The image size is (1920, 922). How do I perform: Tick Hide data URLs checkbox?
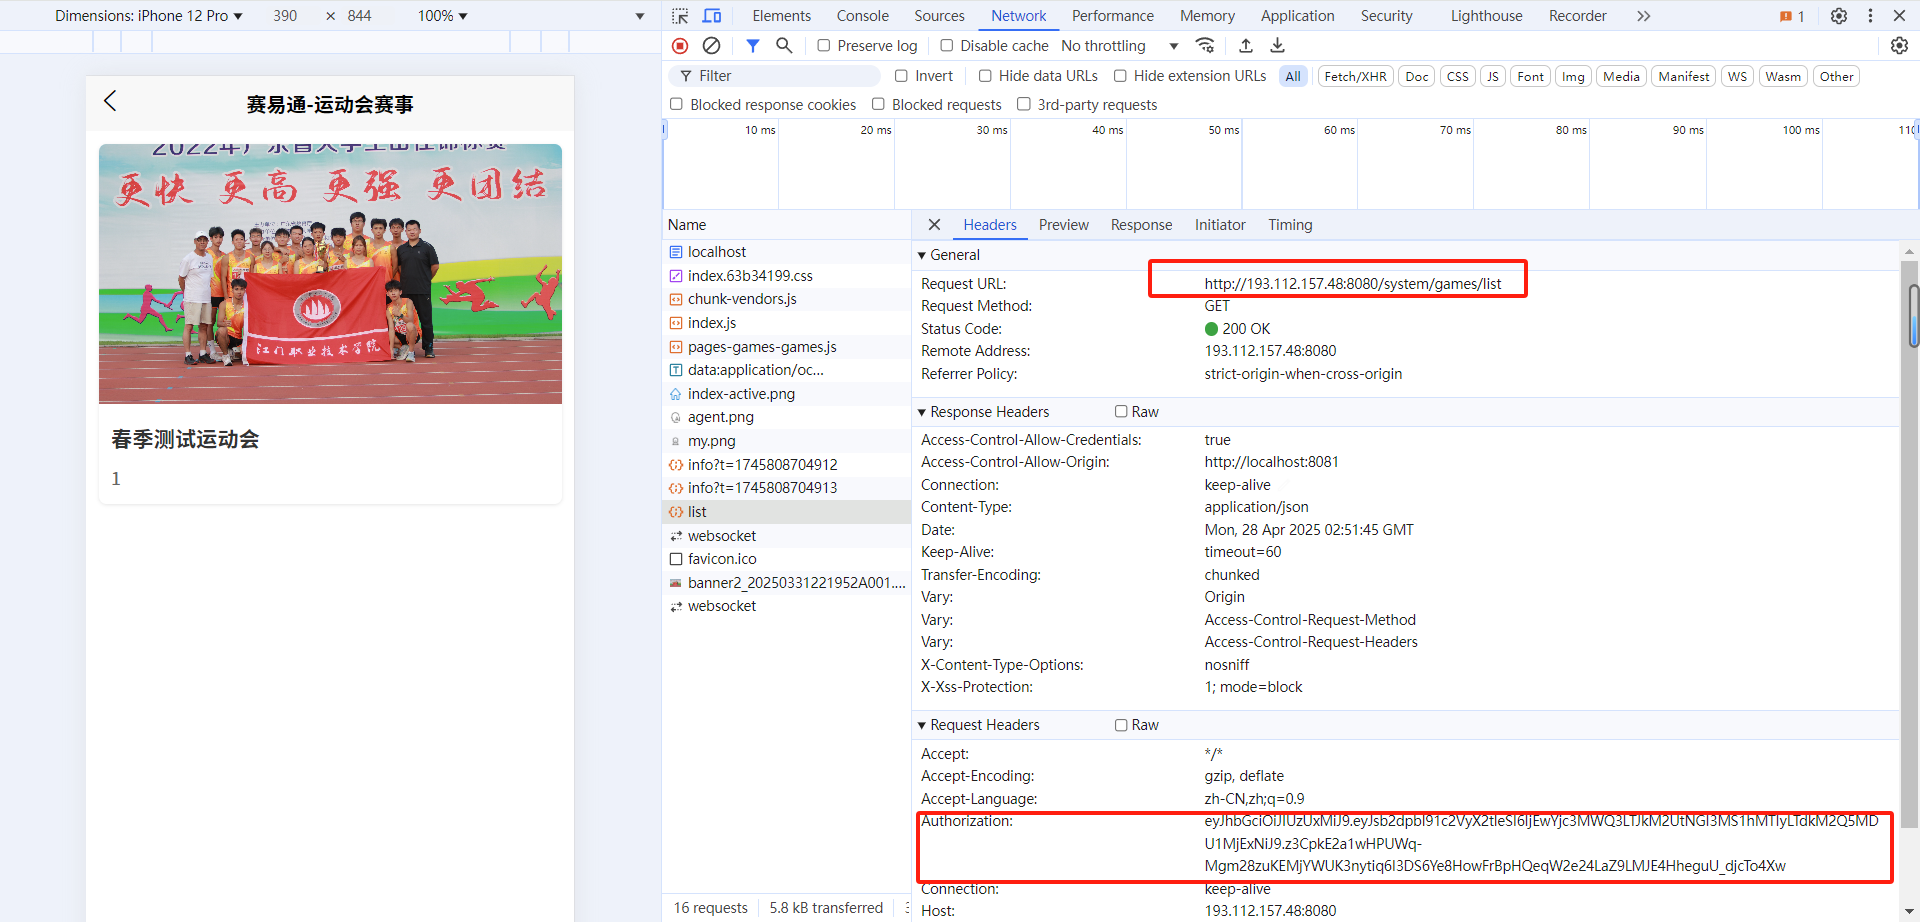(x=985, y=76)
